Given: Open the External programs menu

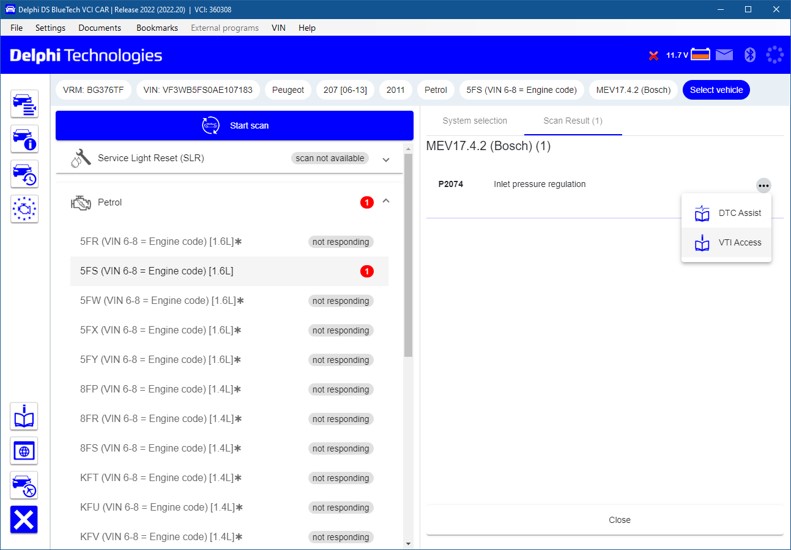Looking at the screenshot, I should pos(224,28).
